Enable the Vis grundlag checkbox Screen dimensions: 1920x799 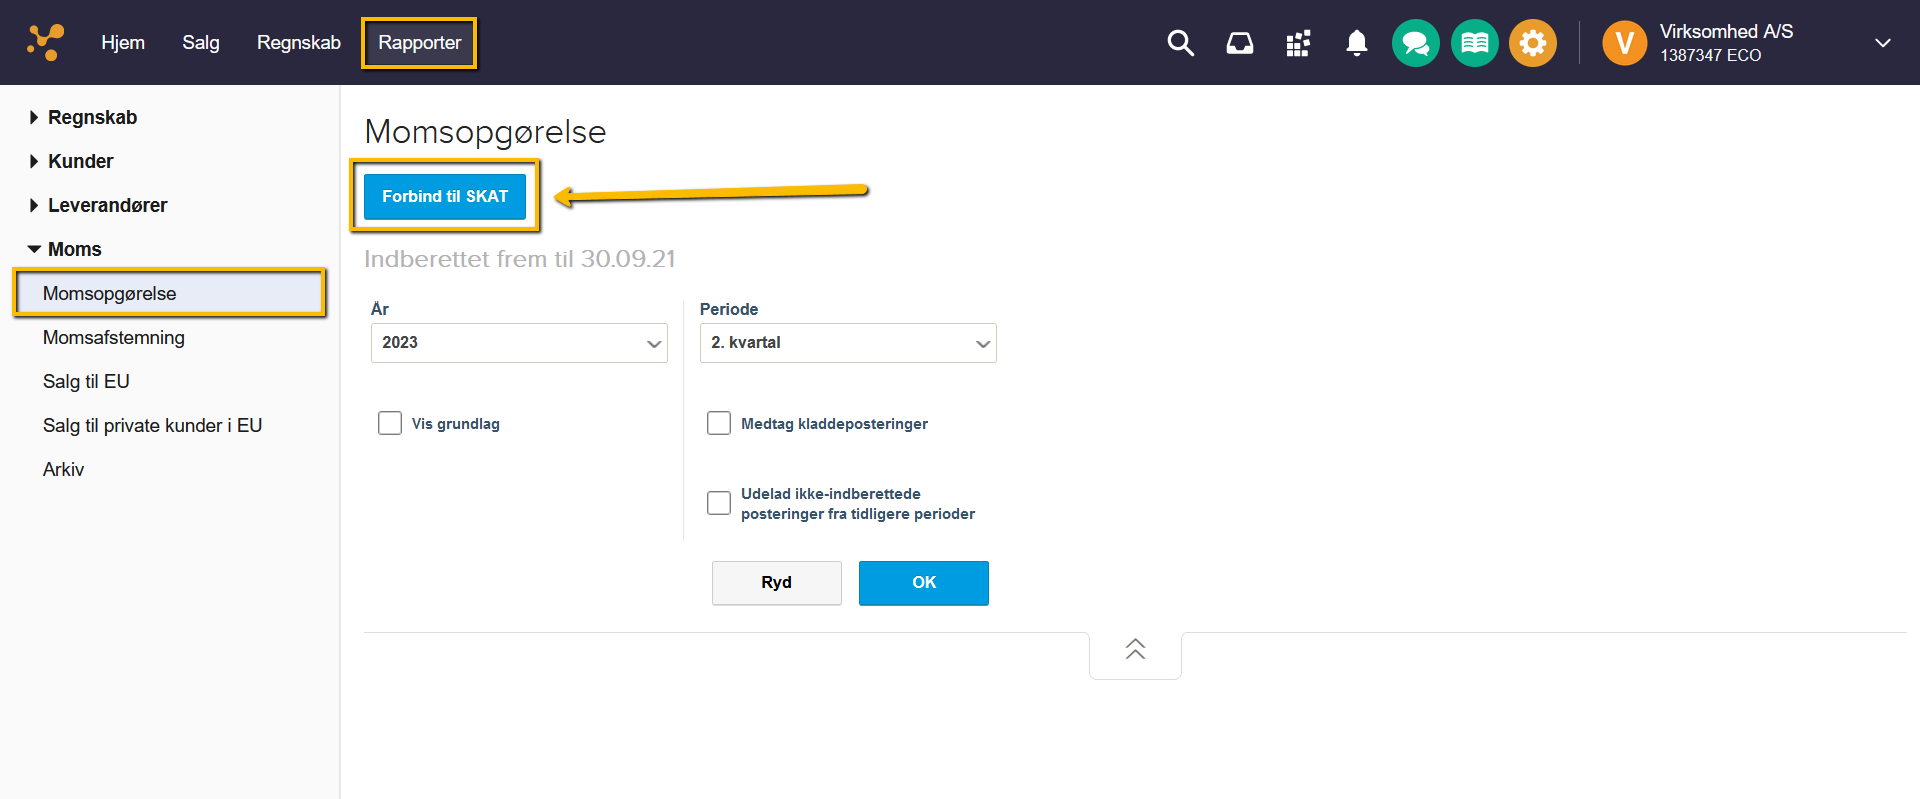[x=390, y=423]
